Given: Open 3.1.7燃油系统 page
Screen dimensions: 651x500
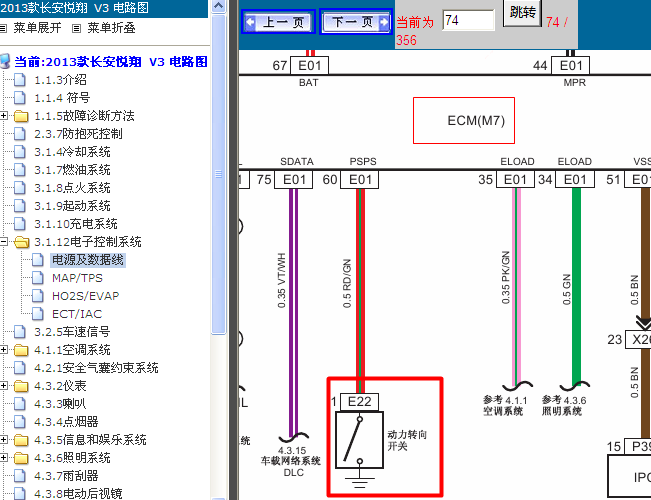Looking at the screenshot, I should click(72, 170).
